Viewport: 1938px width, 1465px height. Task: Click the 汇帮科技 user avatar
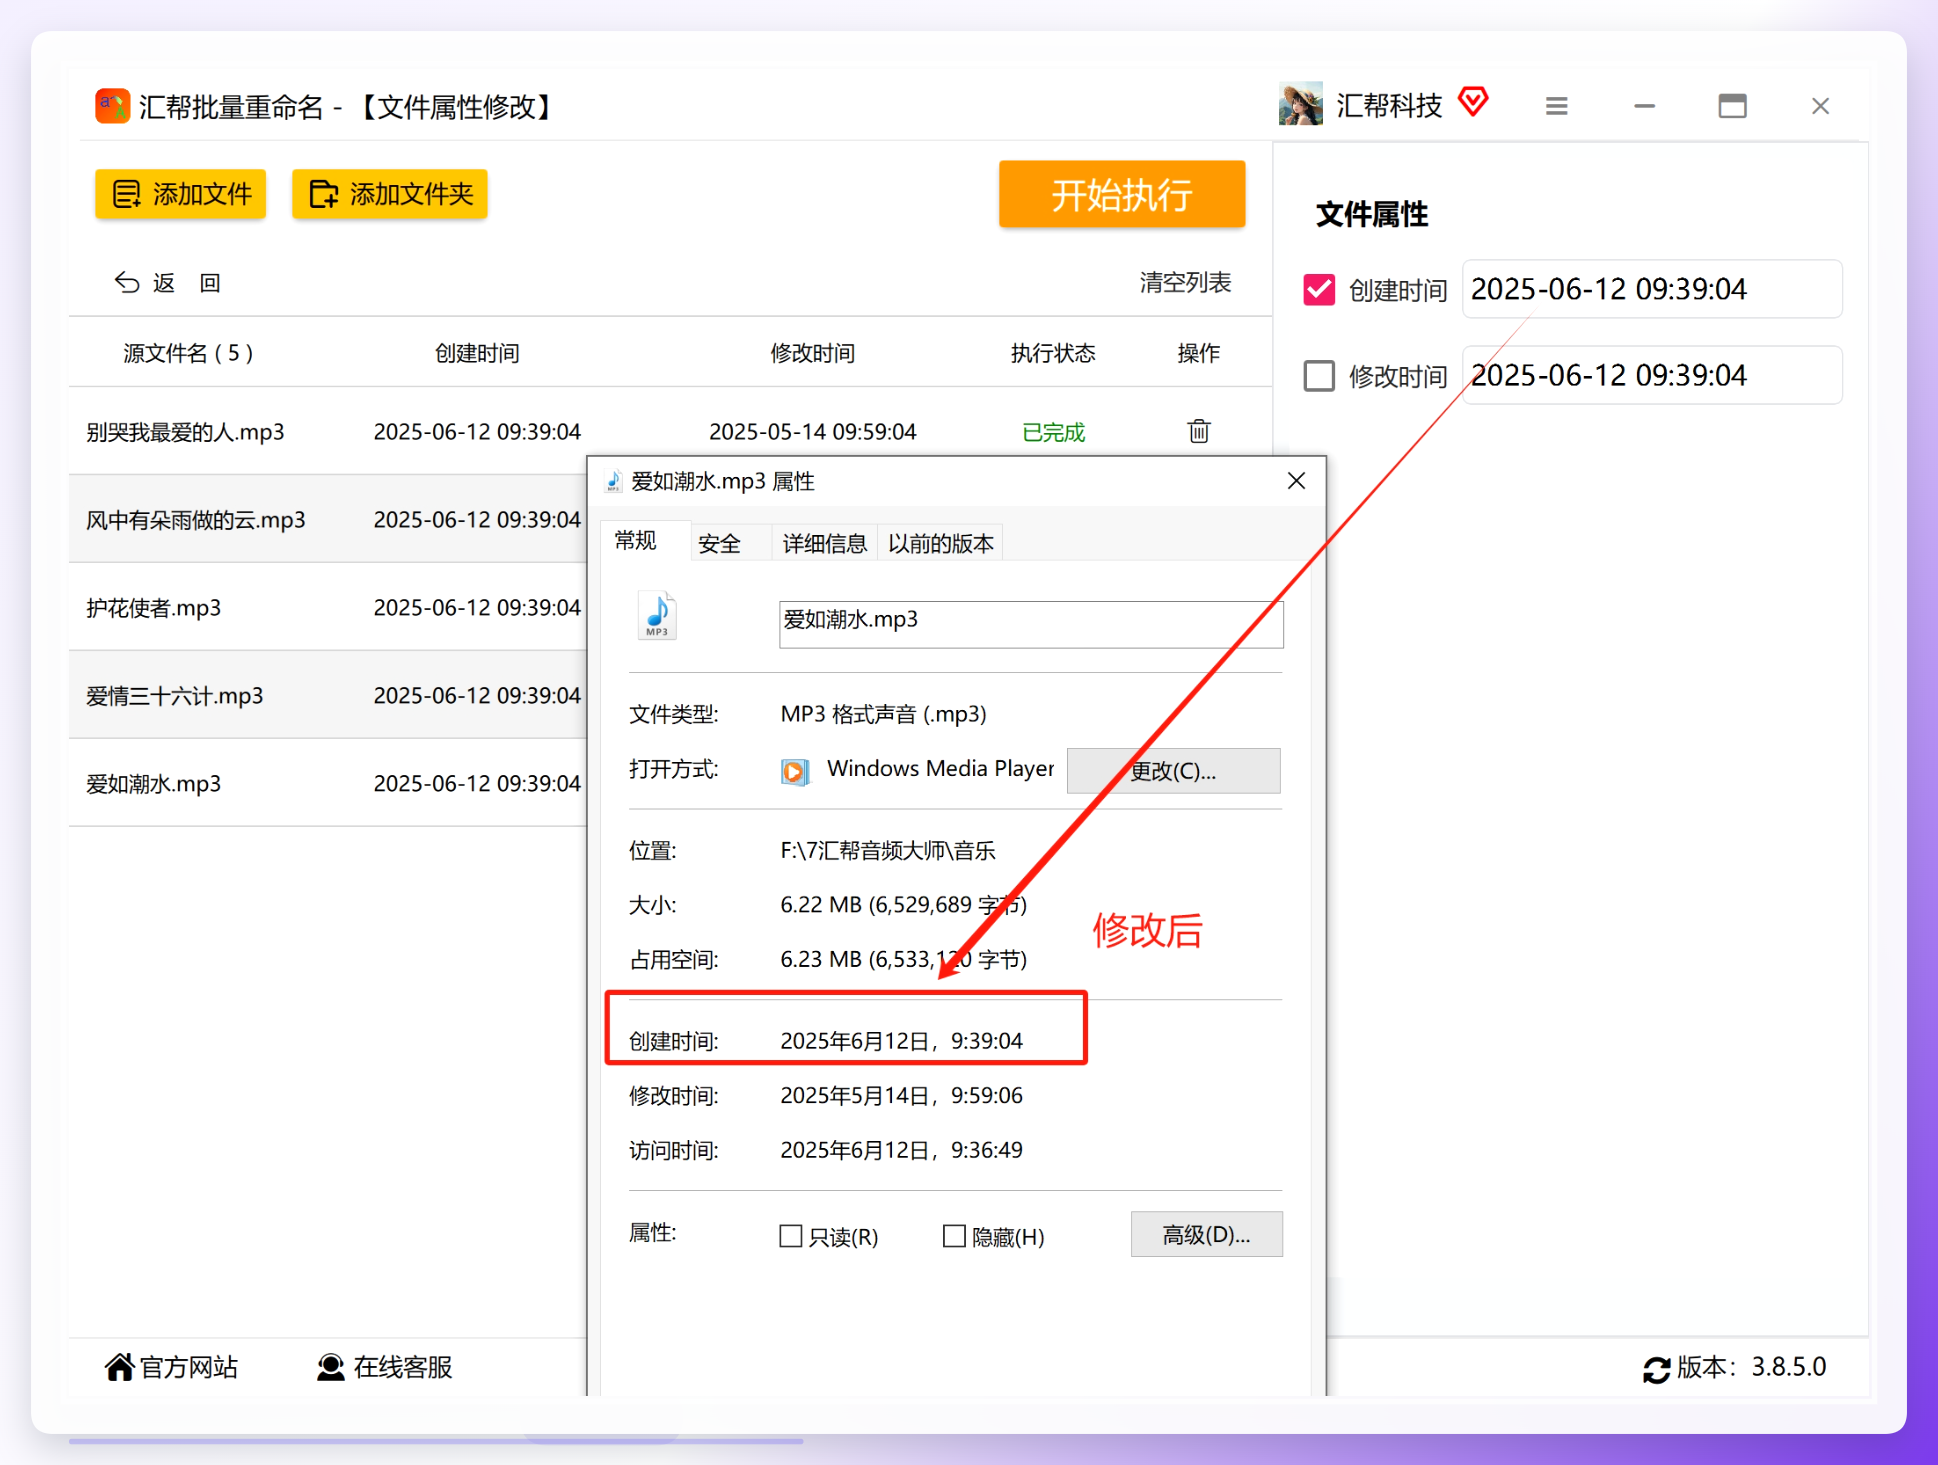point(1300,104)
